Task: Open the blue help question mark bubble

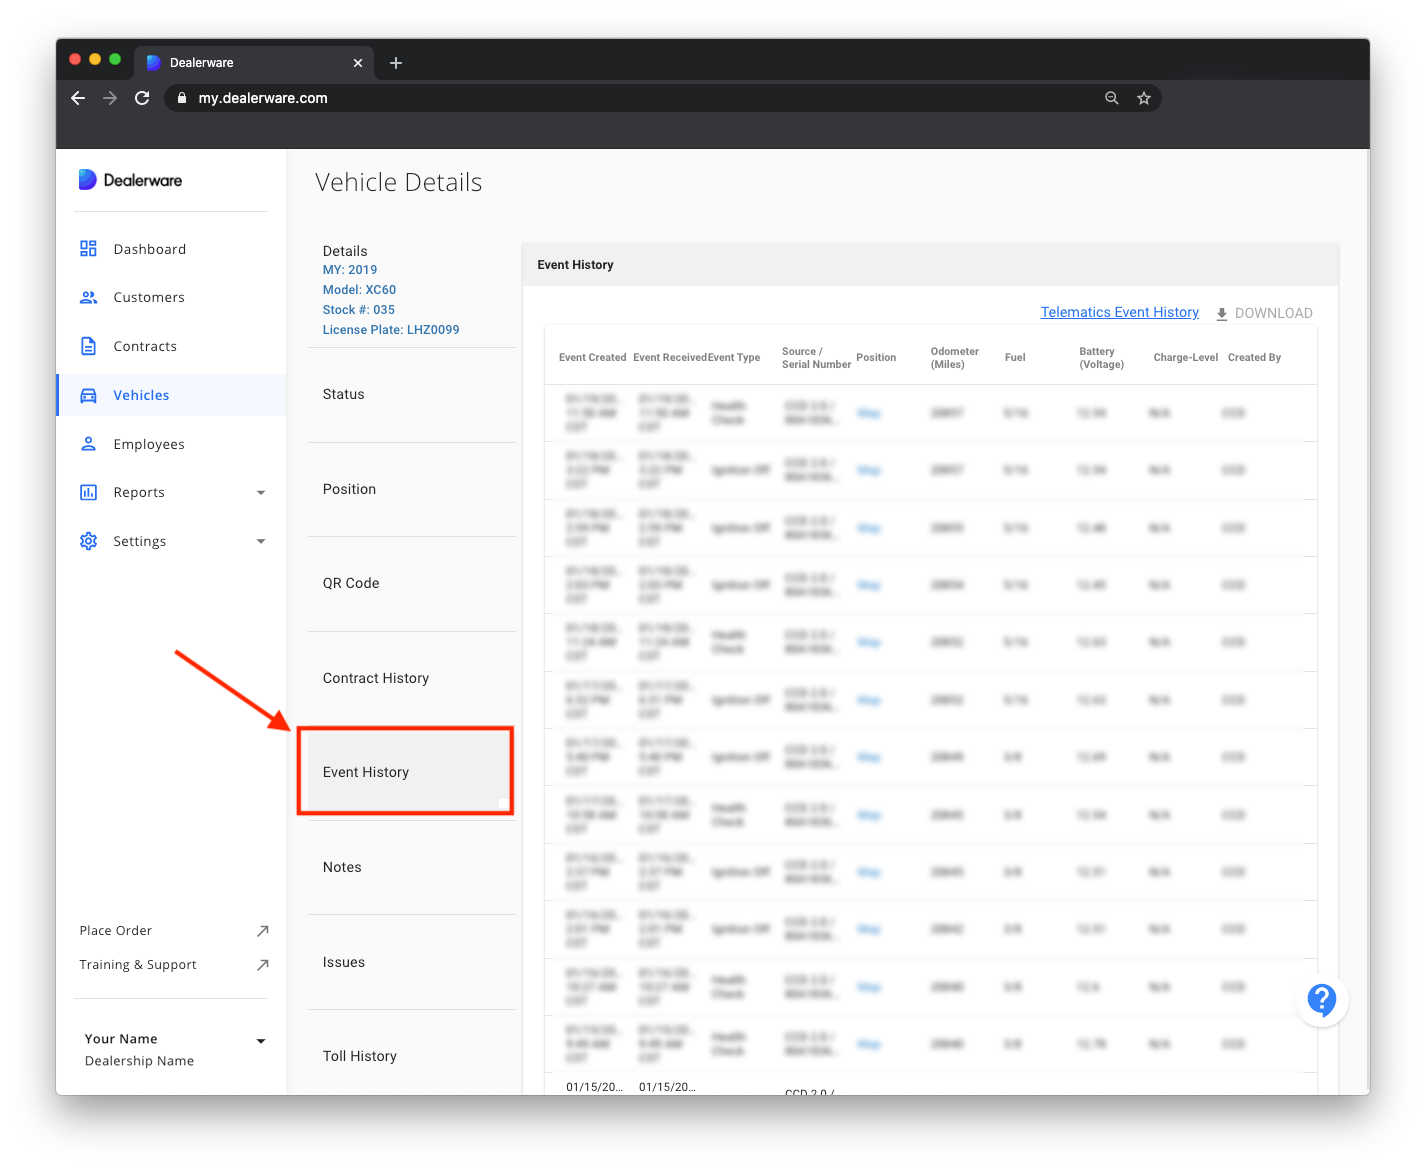Action: pyautogui.click(x=1322, y=1000)
